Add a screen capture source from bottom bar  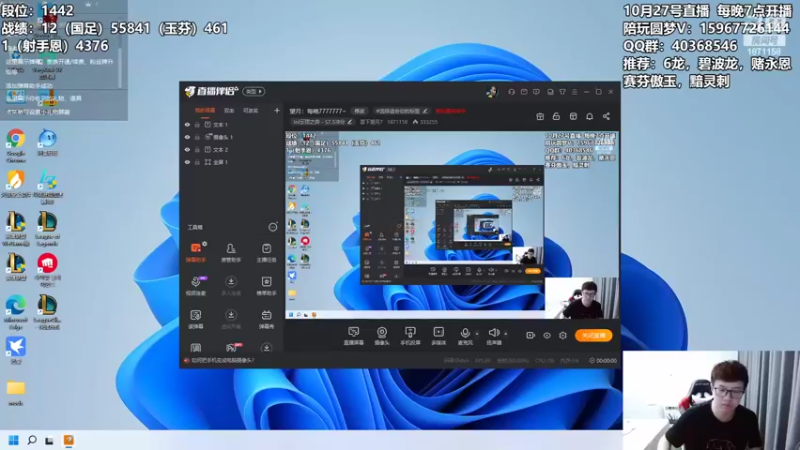click(x=353, y=336)
